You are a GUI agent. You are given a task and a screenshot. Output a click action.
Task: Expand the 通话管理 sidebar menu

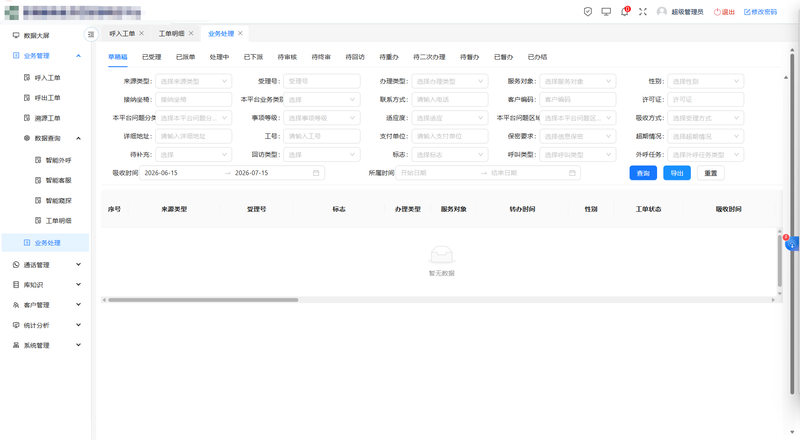[x=46, y=265]
